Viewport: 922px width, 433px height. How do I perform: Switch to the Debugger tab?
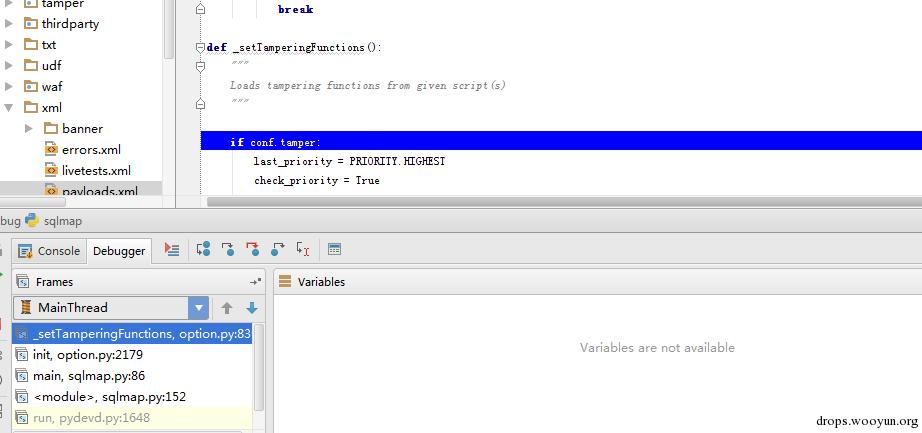click(119, 251)
